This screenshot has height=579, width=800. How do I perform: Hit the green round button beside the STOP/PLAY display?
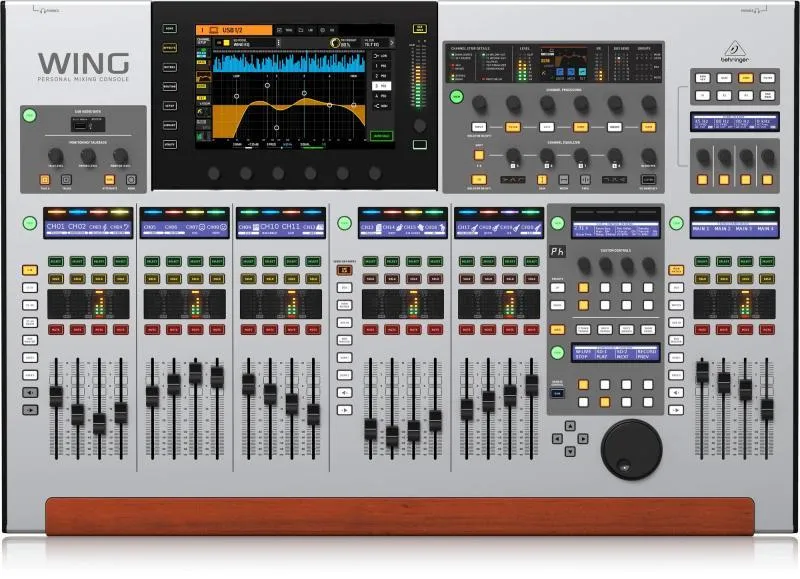[557, 352]
